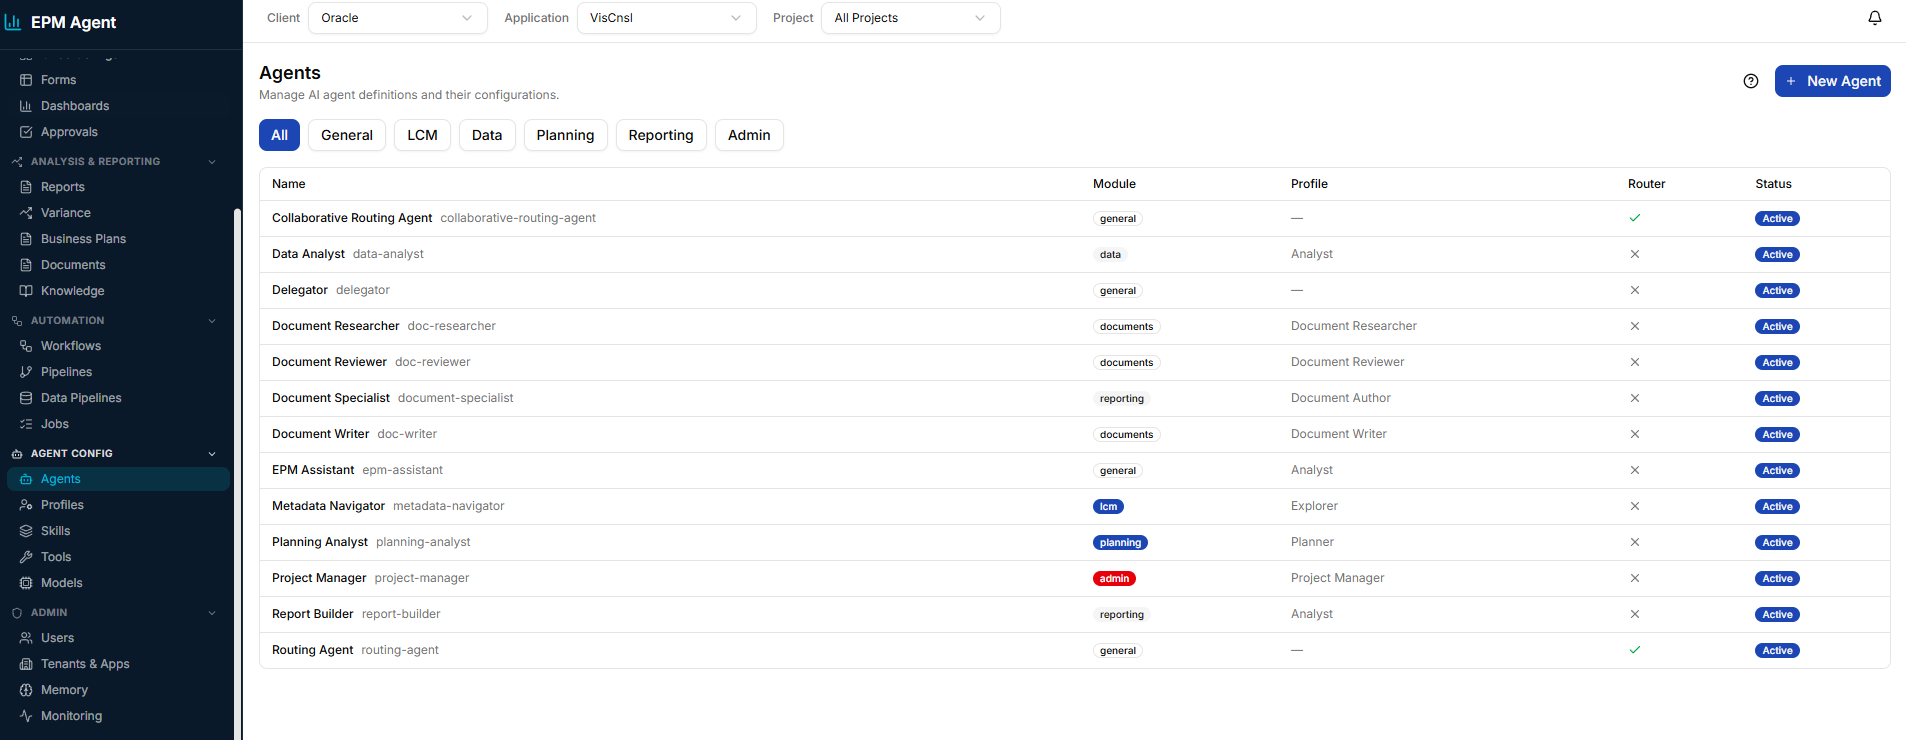Screen dimensions: 1906x740
Task: Click router X for Data Analyst
Action: click(1635, 254)
